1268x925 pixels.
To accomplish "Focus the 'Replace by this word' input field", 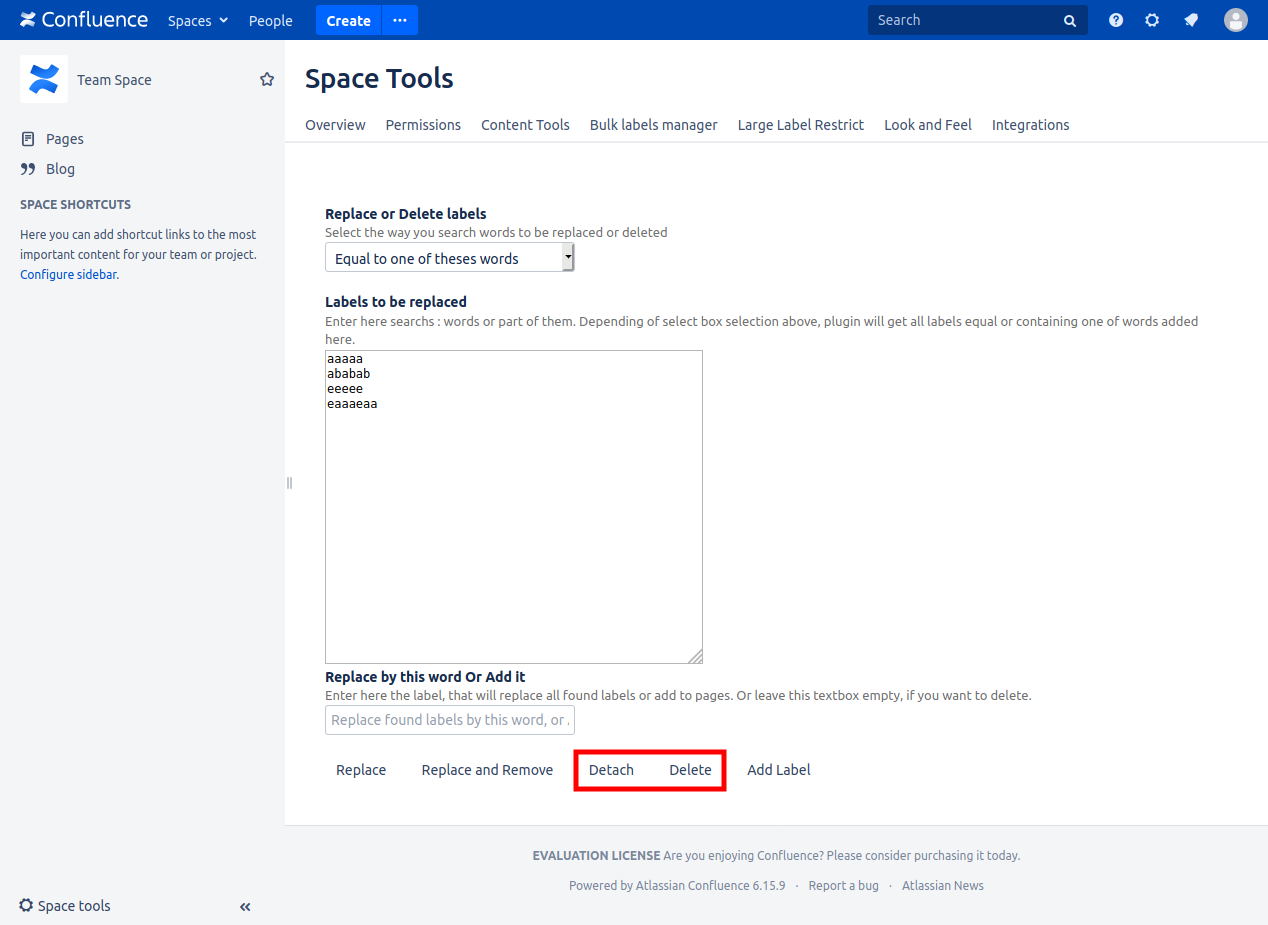I will pyautogui.click(x=450, y=720).
